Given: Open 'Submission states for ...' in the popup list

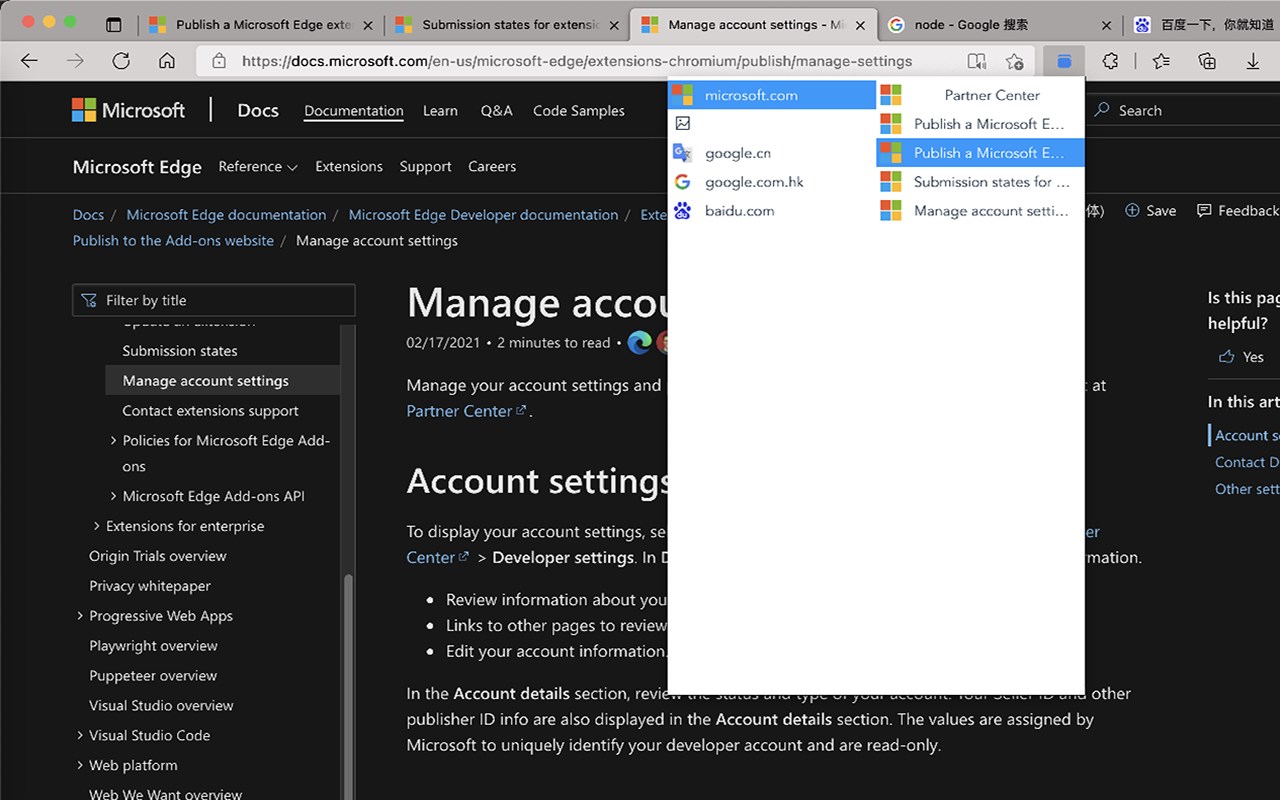Looking at the screenshot, I should coord(980,182).
